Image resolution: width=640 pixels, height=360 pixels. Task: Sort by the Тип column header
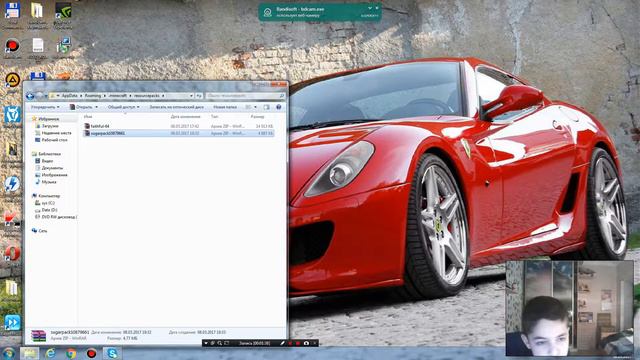click(x=214, y=117)
